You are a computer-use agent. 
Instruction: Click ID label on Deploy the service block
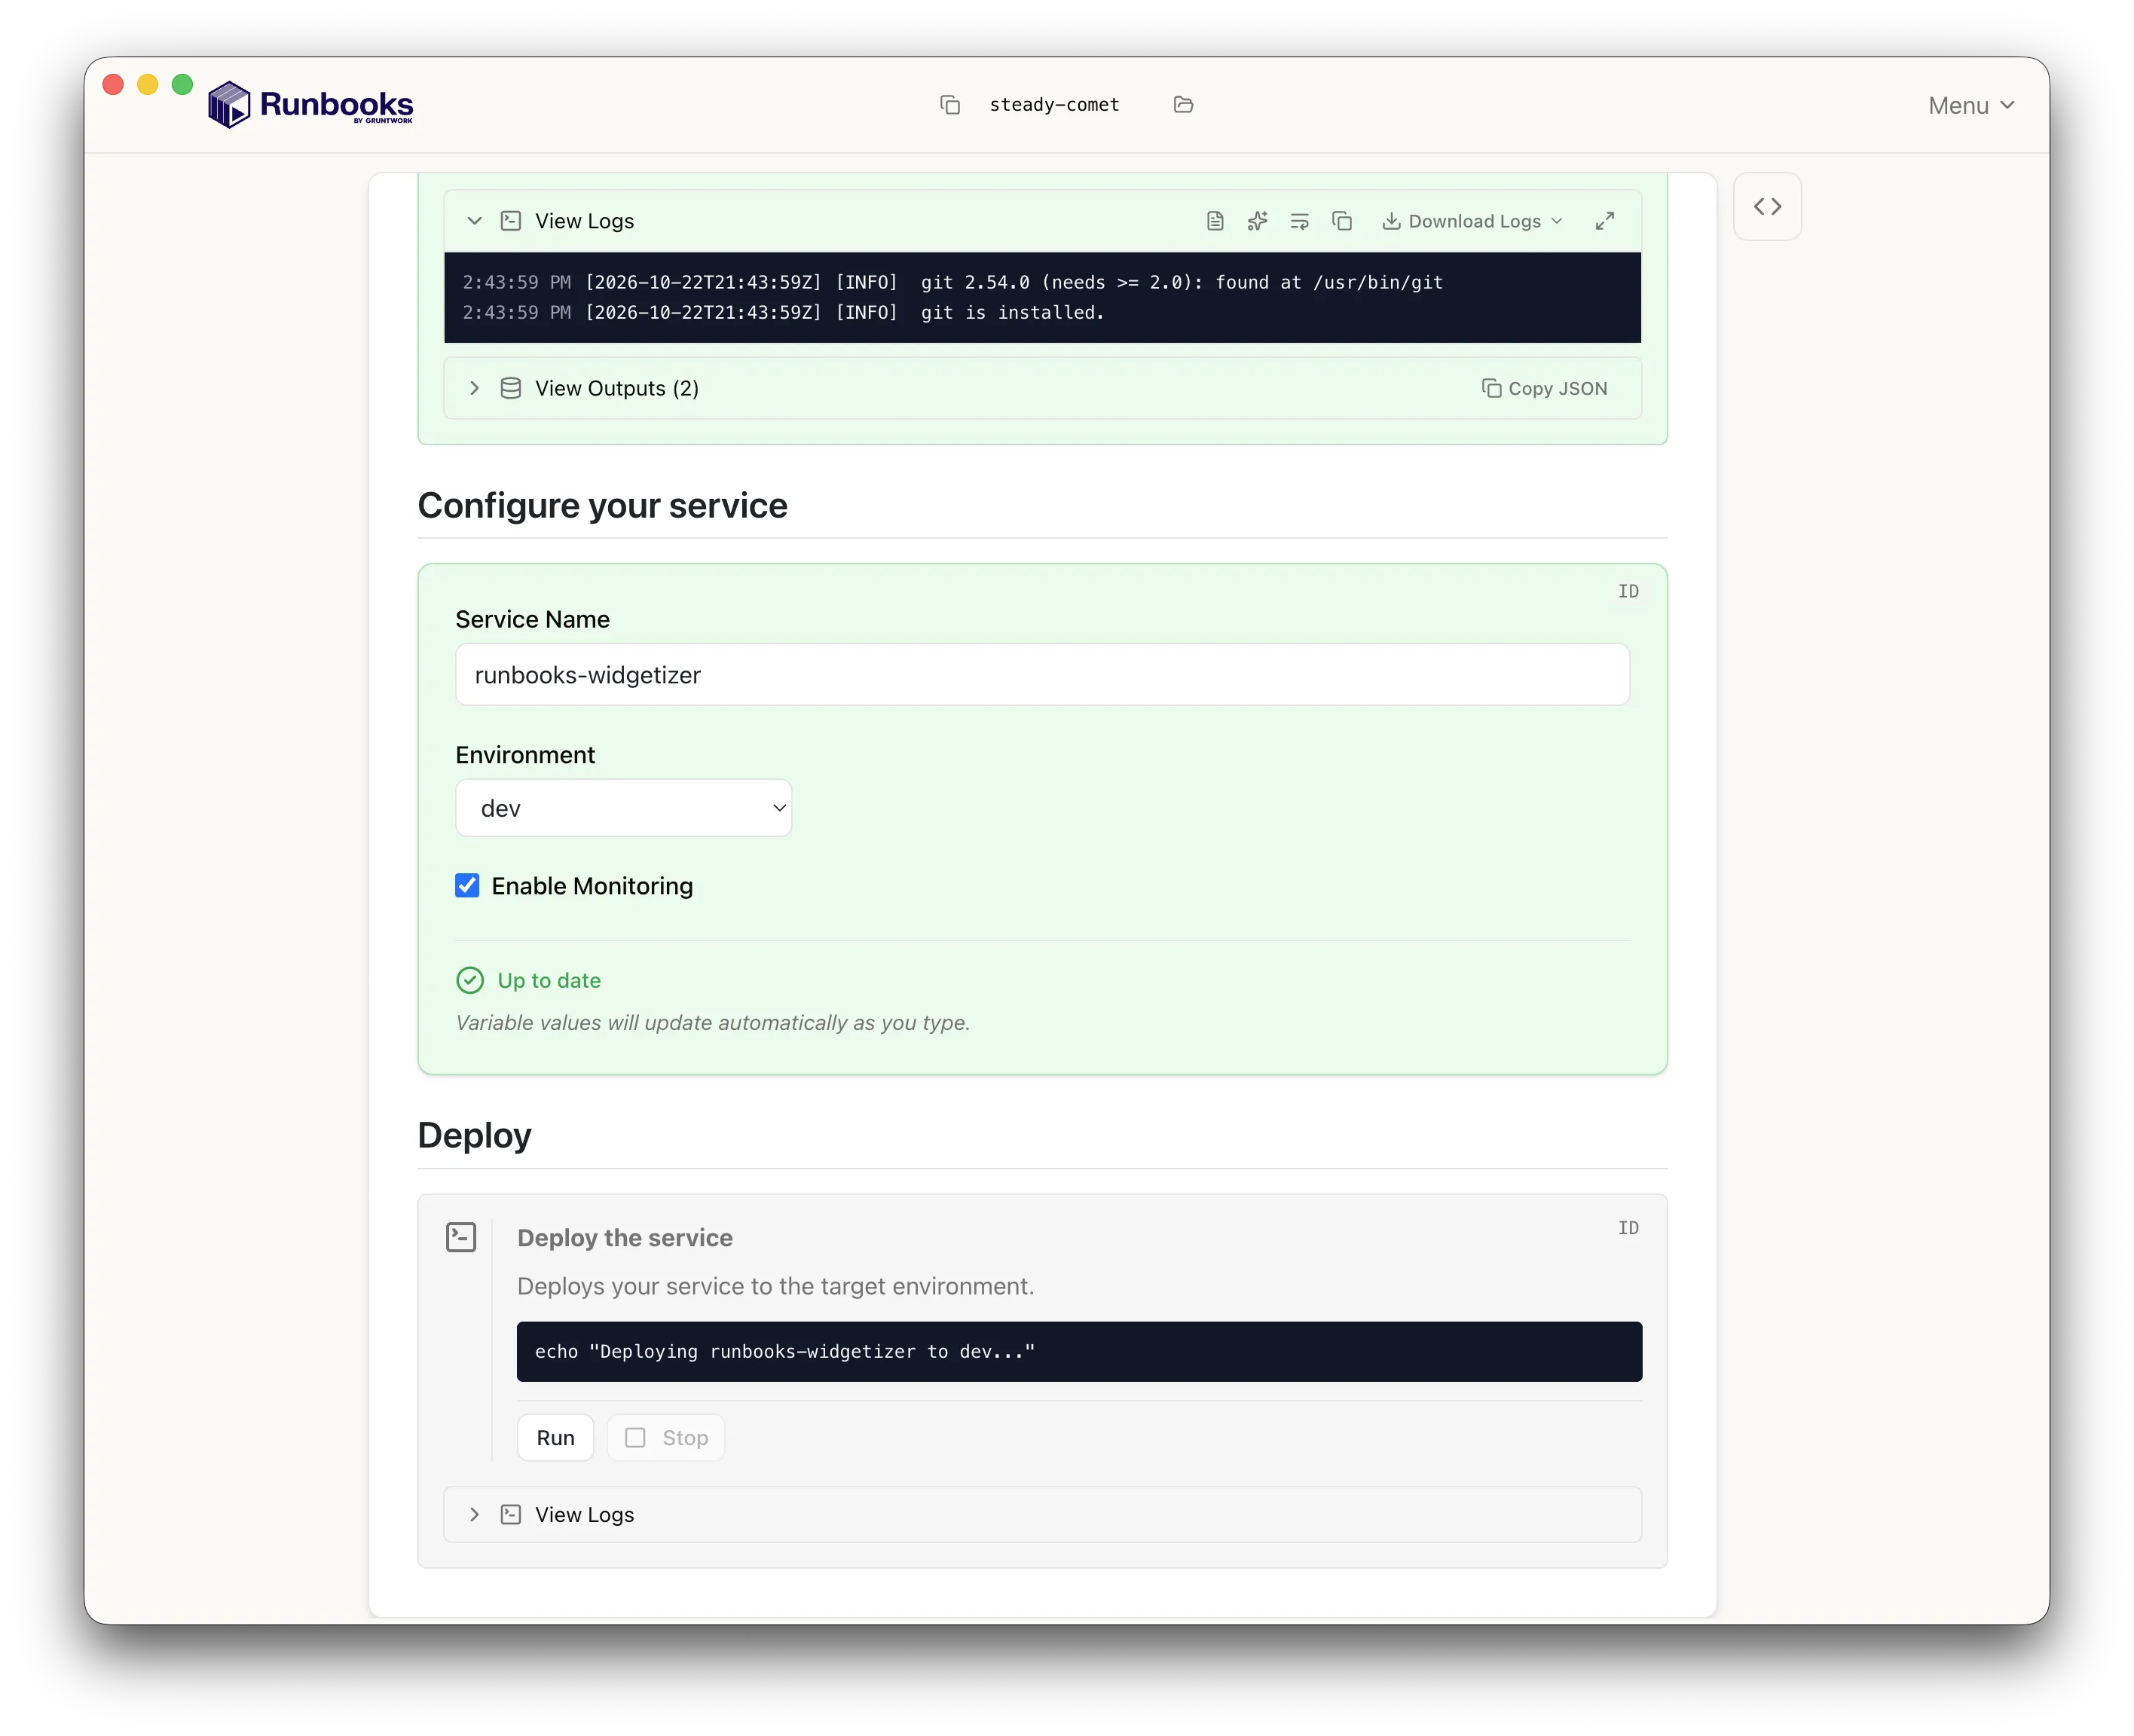coord(1628,1228)
